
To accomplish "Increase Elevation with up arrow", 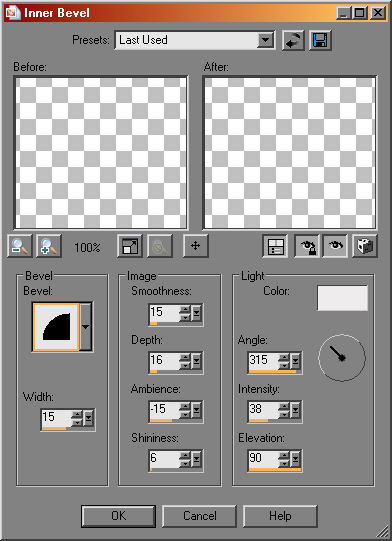I will [x=284, y=455].
